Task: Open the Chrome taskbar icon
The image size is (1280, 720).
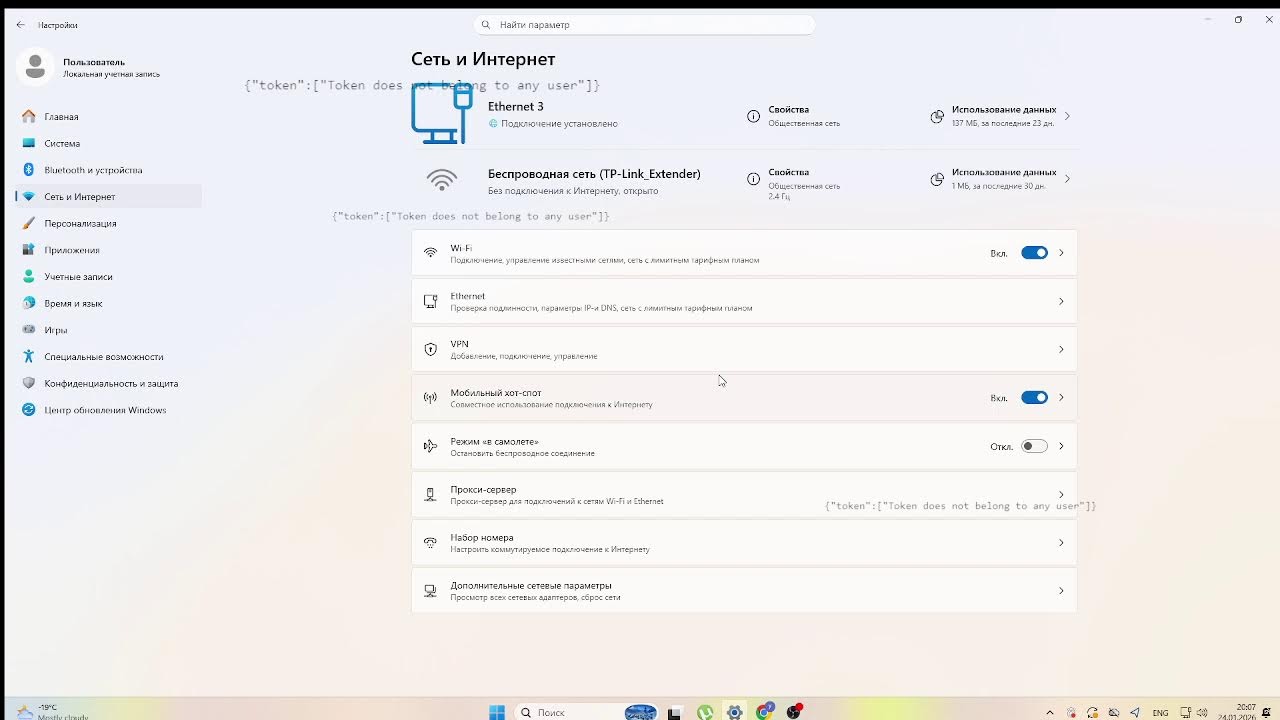Action: click(x=765, y=712)
